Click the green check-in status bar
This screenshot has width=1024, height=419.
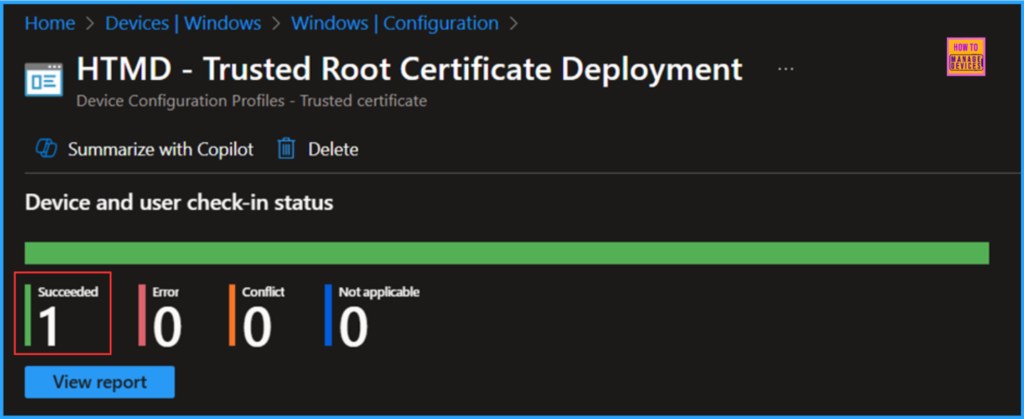507,253
